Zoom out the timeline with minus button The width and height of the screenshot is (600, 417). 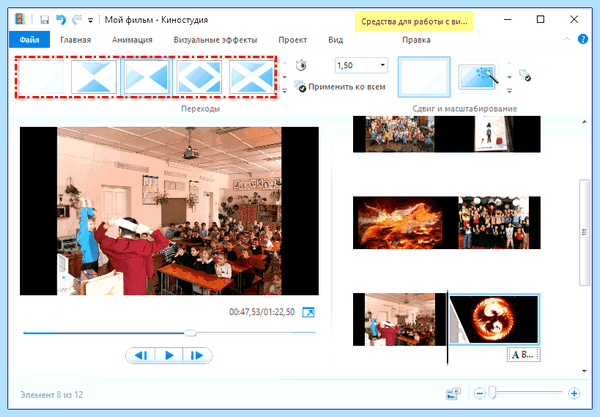[479, 393]
